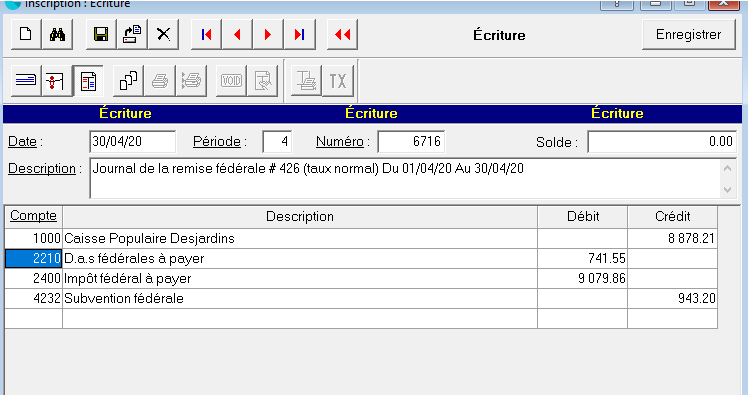Click the grayed document reverse icon
The height and width of the screenshot is (395, 748).
(x=263, y=81)
